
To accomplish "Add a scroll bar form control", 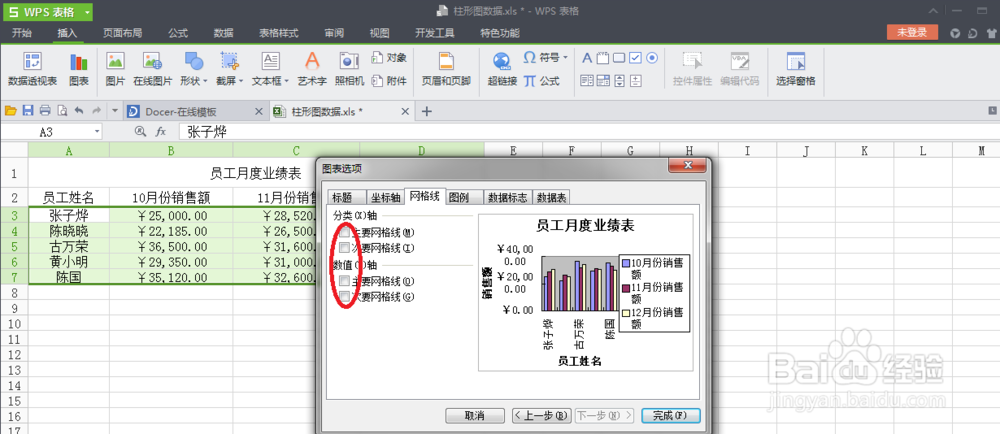I will point(619,81).
